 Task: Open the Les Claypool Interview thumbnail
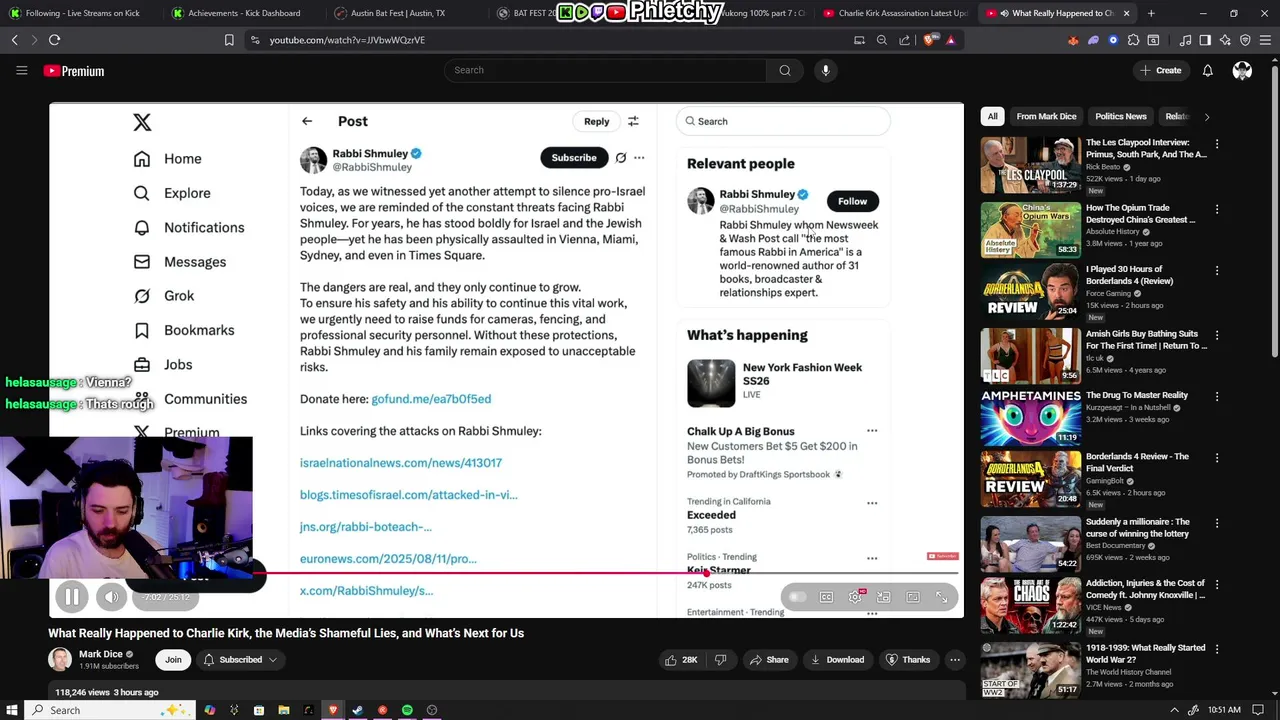click(x=1030, y=166)
